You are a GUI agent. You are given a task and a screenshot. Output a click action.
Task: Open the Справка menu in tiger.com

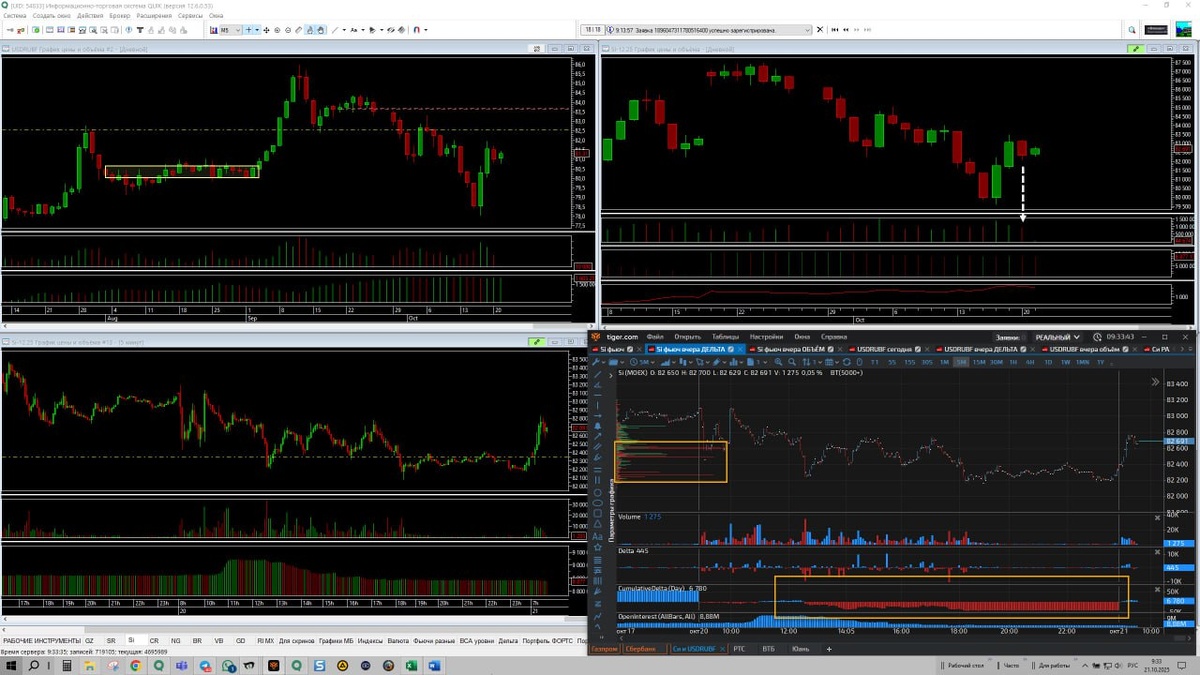pos(834,337)
